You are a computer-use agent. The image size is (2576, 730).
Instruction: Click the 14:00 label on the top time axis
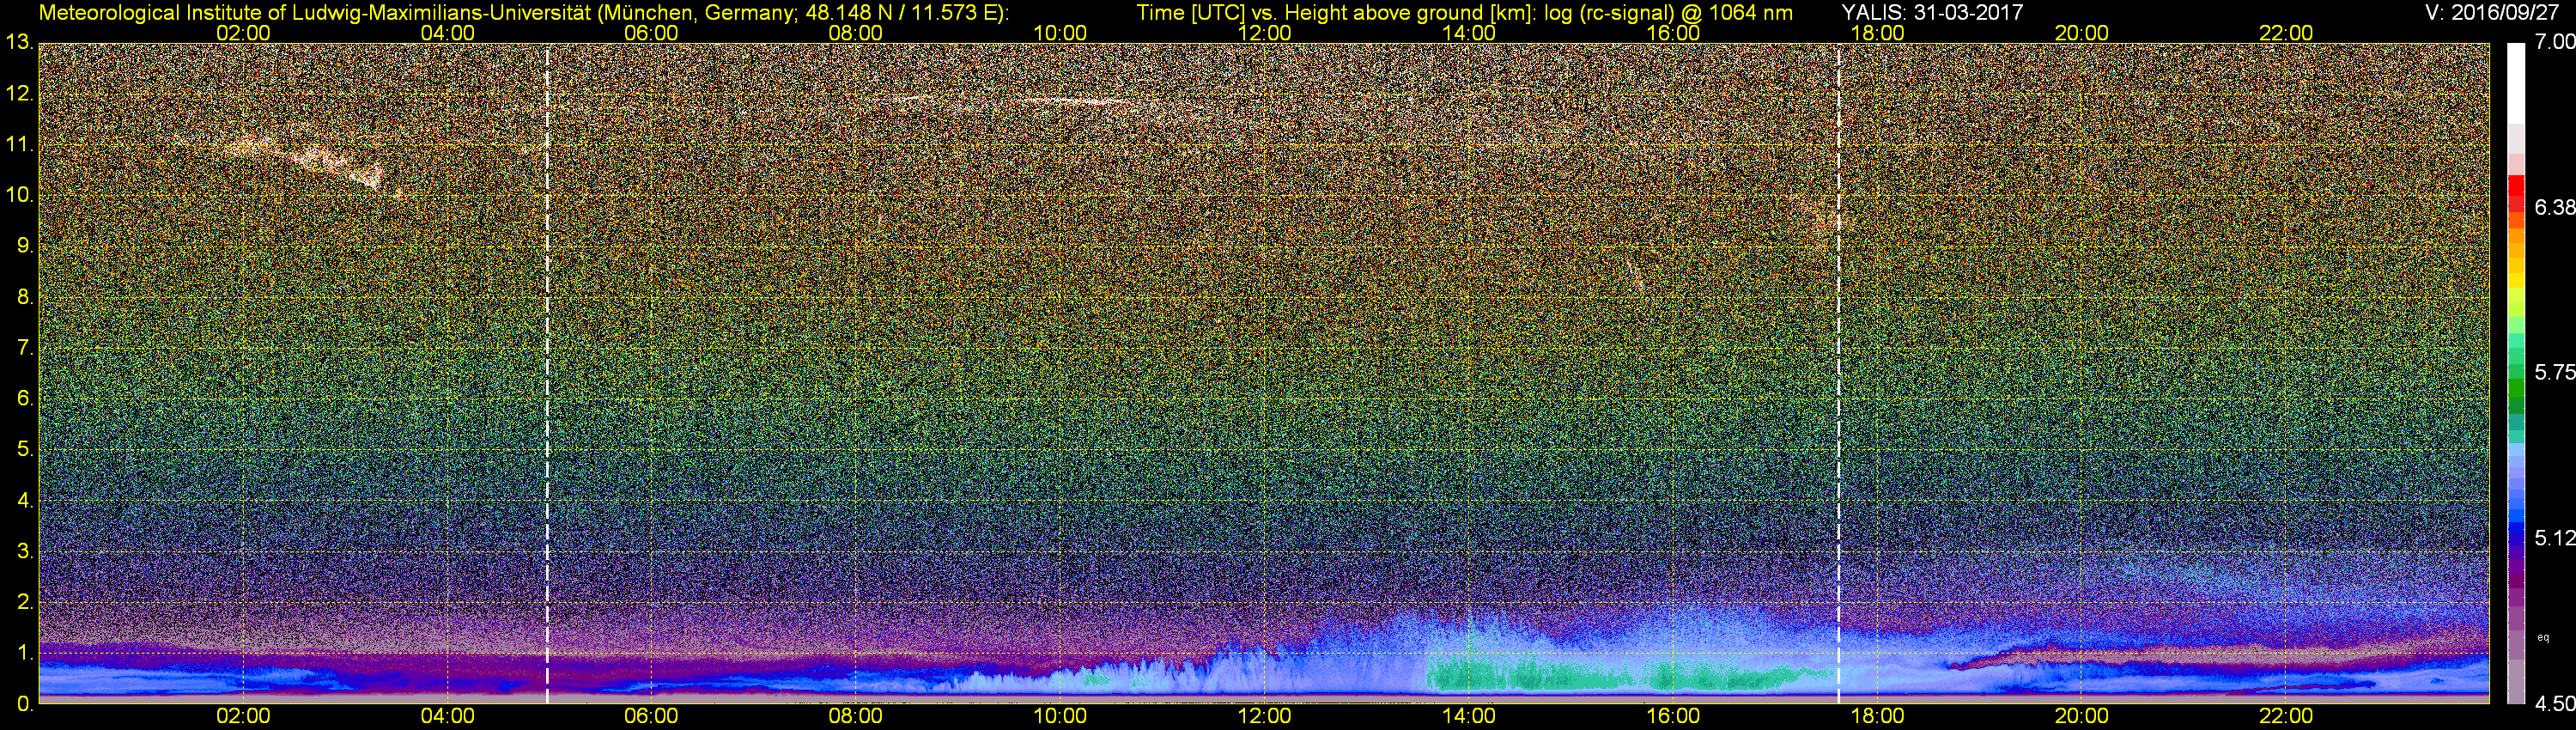point(1469,33)
